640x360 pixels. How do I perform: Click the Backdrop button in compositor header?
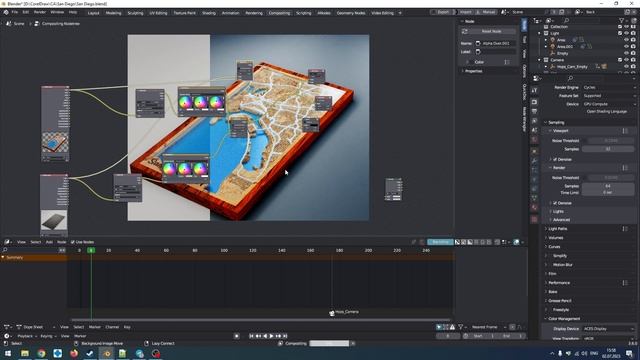pos(440,242)
